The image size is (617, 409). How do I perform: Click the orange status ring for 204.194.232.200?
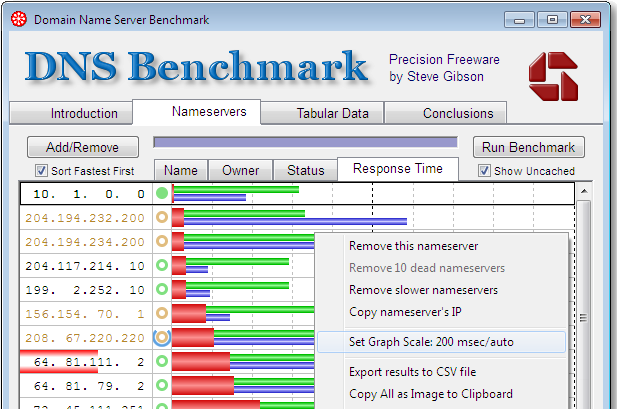162,217
